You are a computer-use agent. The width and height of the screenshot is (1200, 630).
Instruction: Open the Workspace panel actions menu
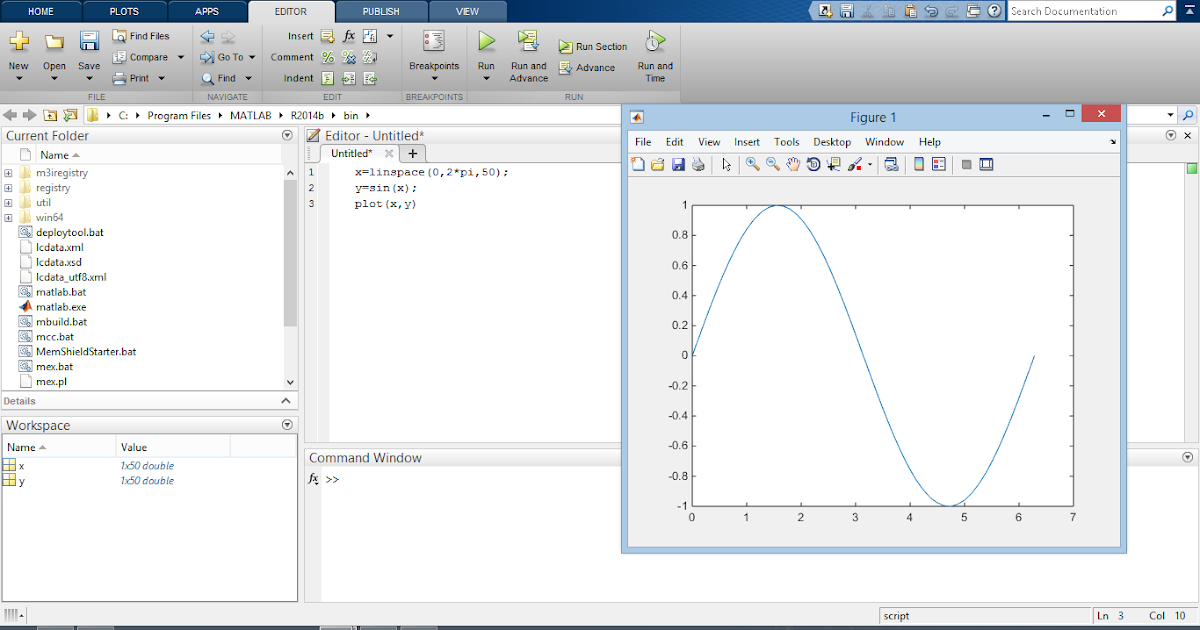(288, 425)
